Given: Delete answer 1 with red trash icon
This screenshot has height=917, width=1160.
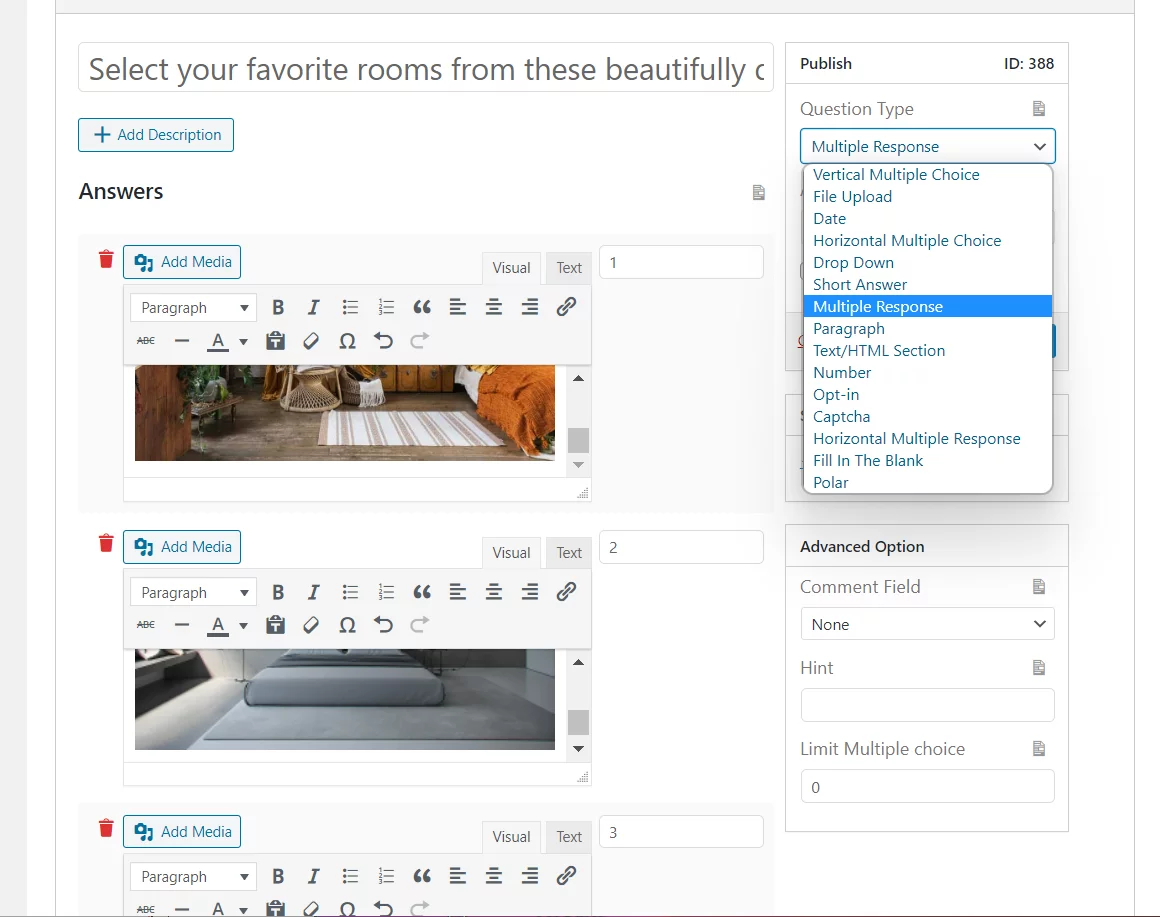Looking at the screenshot, I should tap(106, 259).
